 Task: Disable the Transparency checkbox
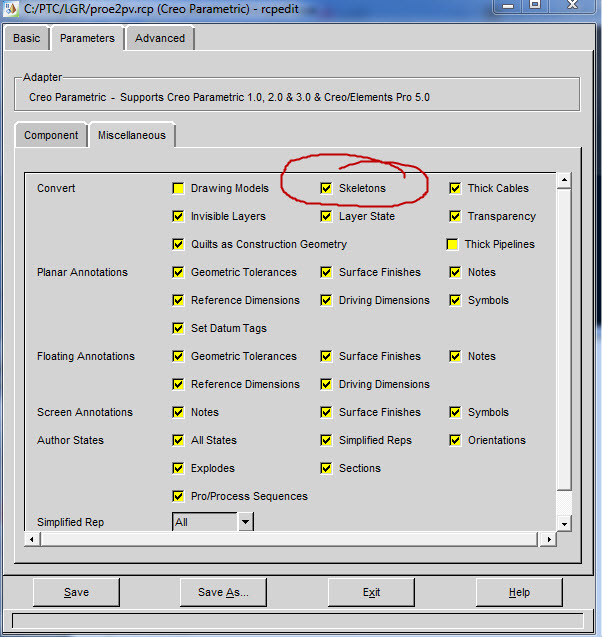pyautogui.click(x=455, y=216)
